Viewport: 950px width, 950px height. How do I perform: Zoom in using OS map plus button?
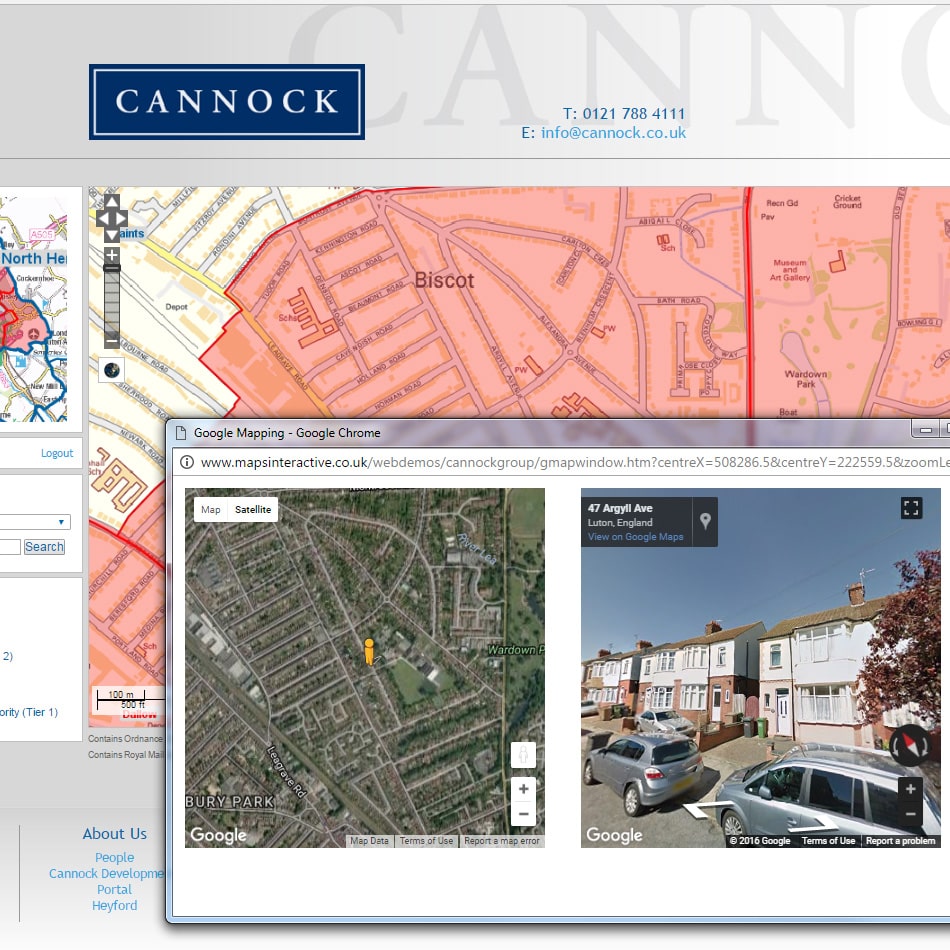[112, 255]
